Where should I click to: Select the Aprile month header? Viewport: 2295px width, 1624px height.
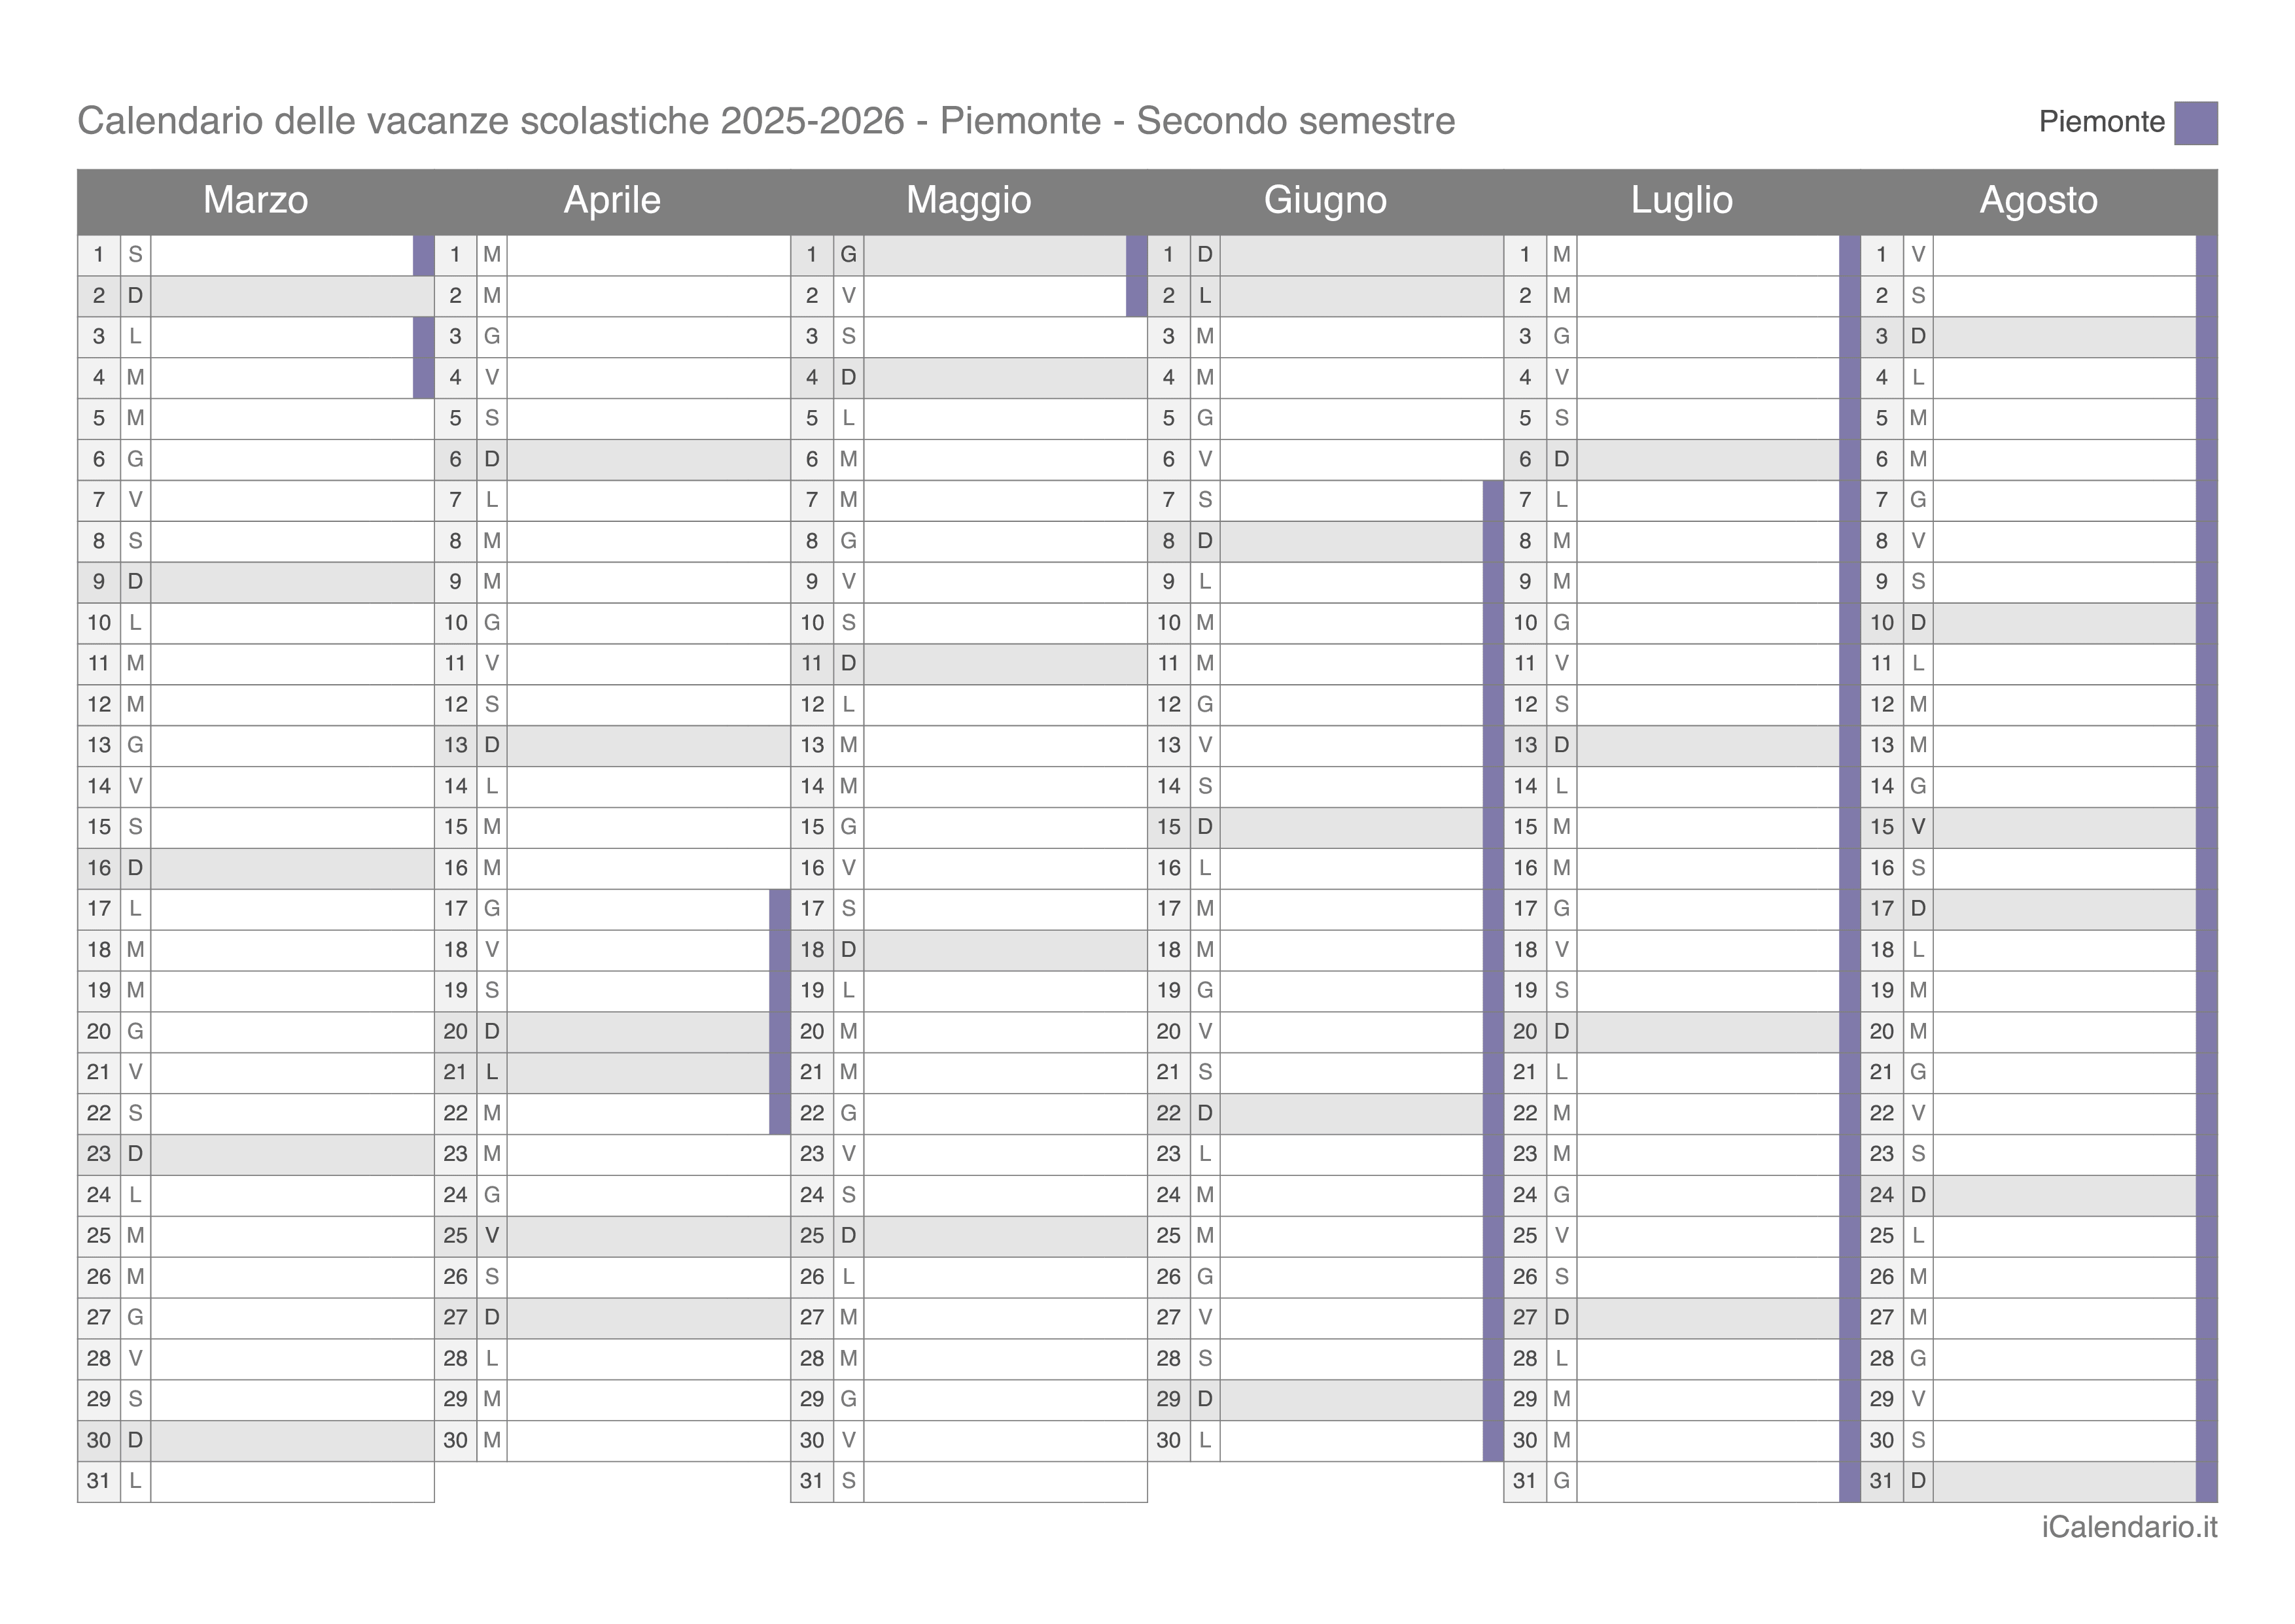612,201
